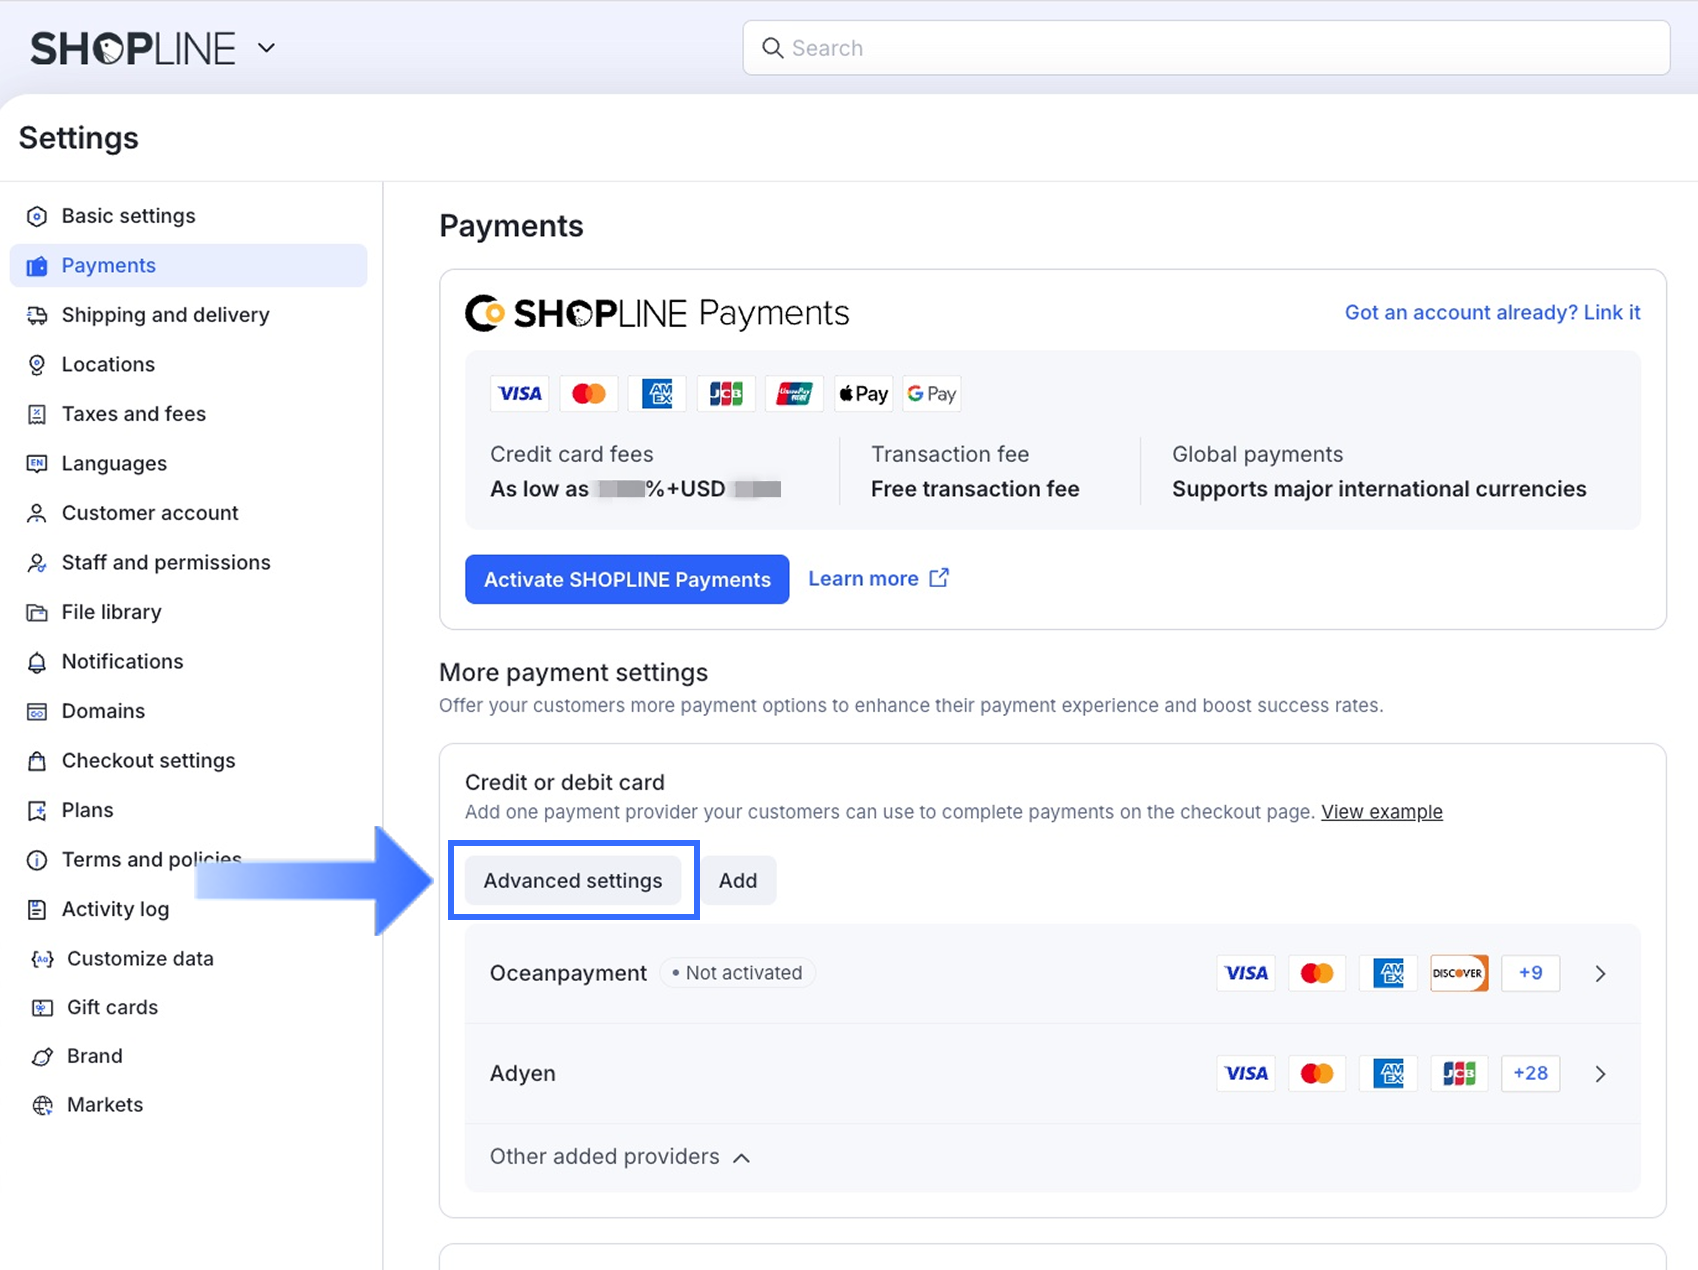Click the Terms and policies info icon
This screenshot has height=1270, width=1698.
[37, 860]
